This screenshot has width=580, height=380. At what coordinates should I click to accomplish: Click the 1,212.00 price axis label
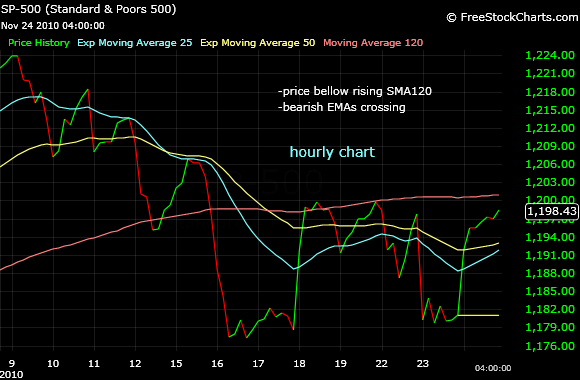click(x=550, y=128)
